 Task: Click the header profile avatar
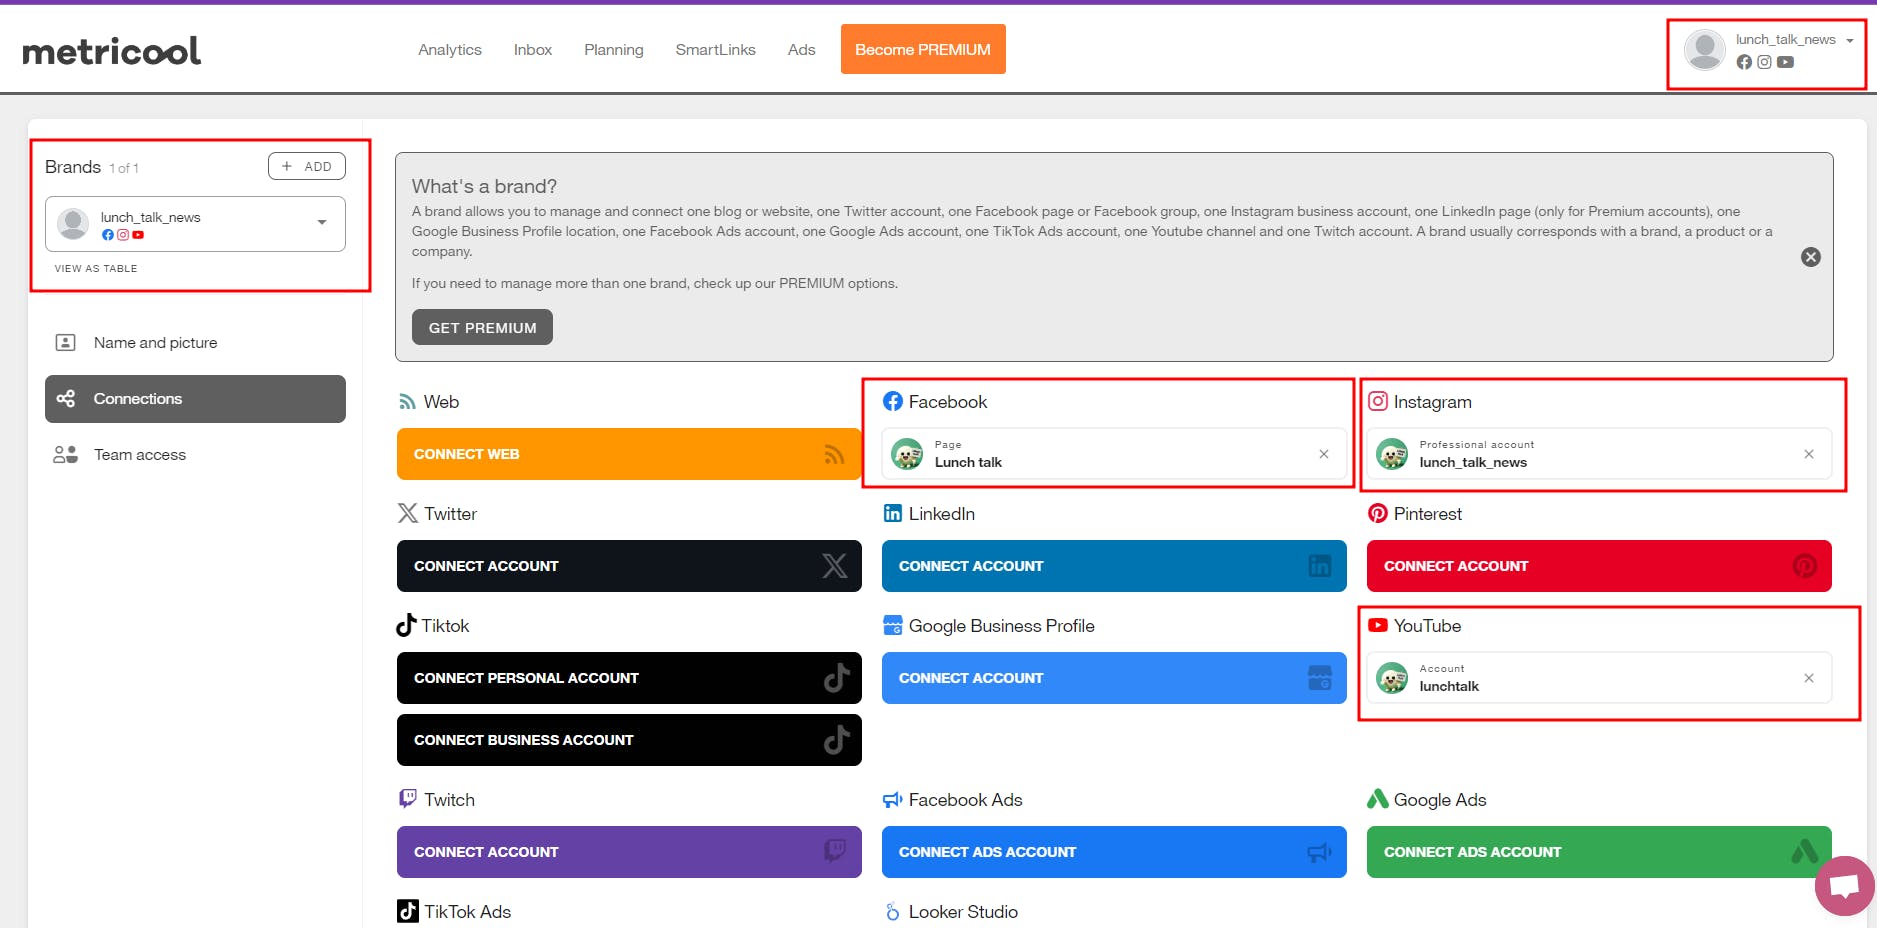tap(1705, 50)
